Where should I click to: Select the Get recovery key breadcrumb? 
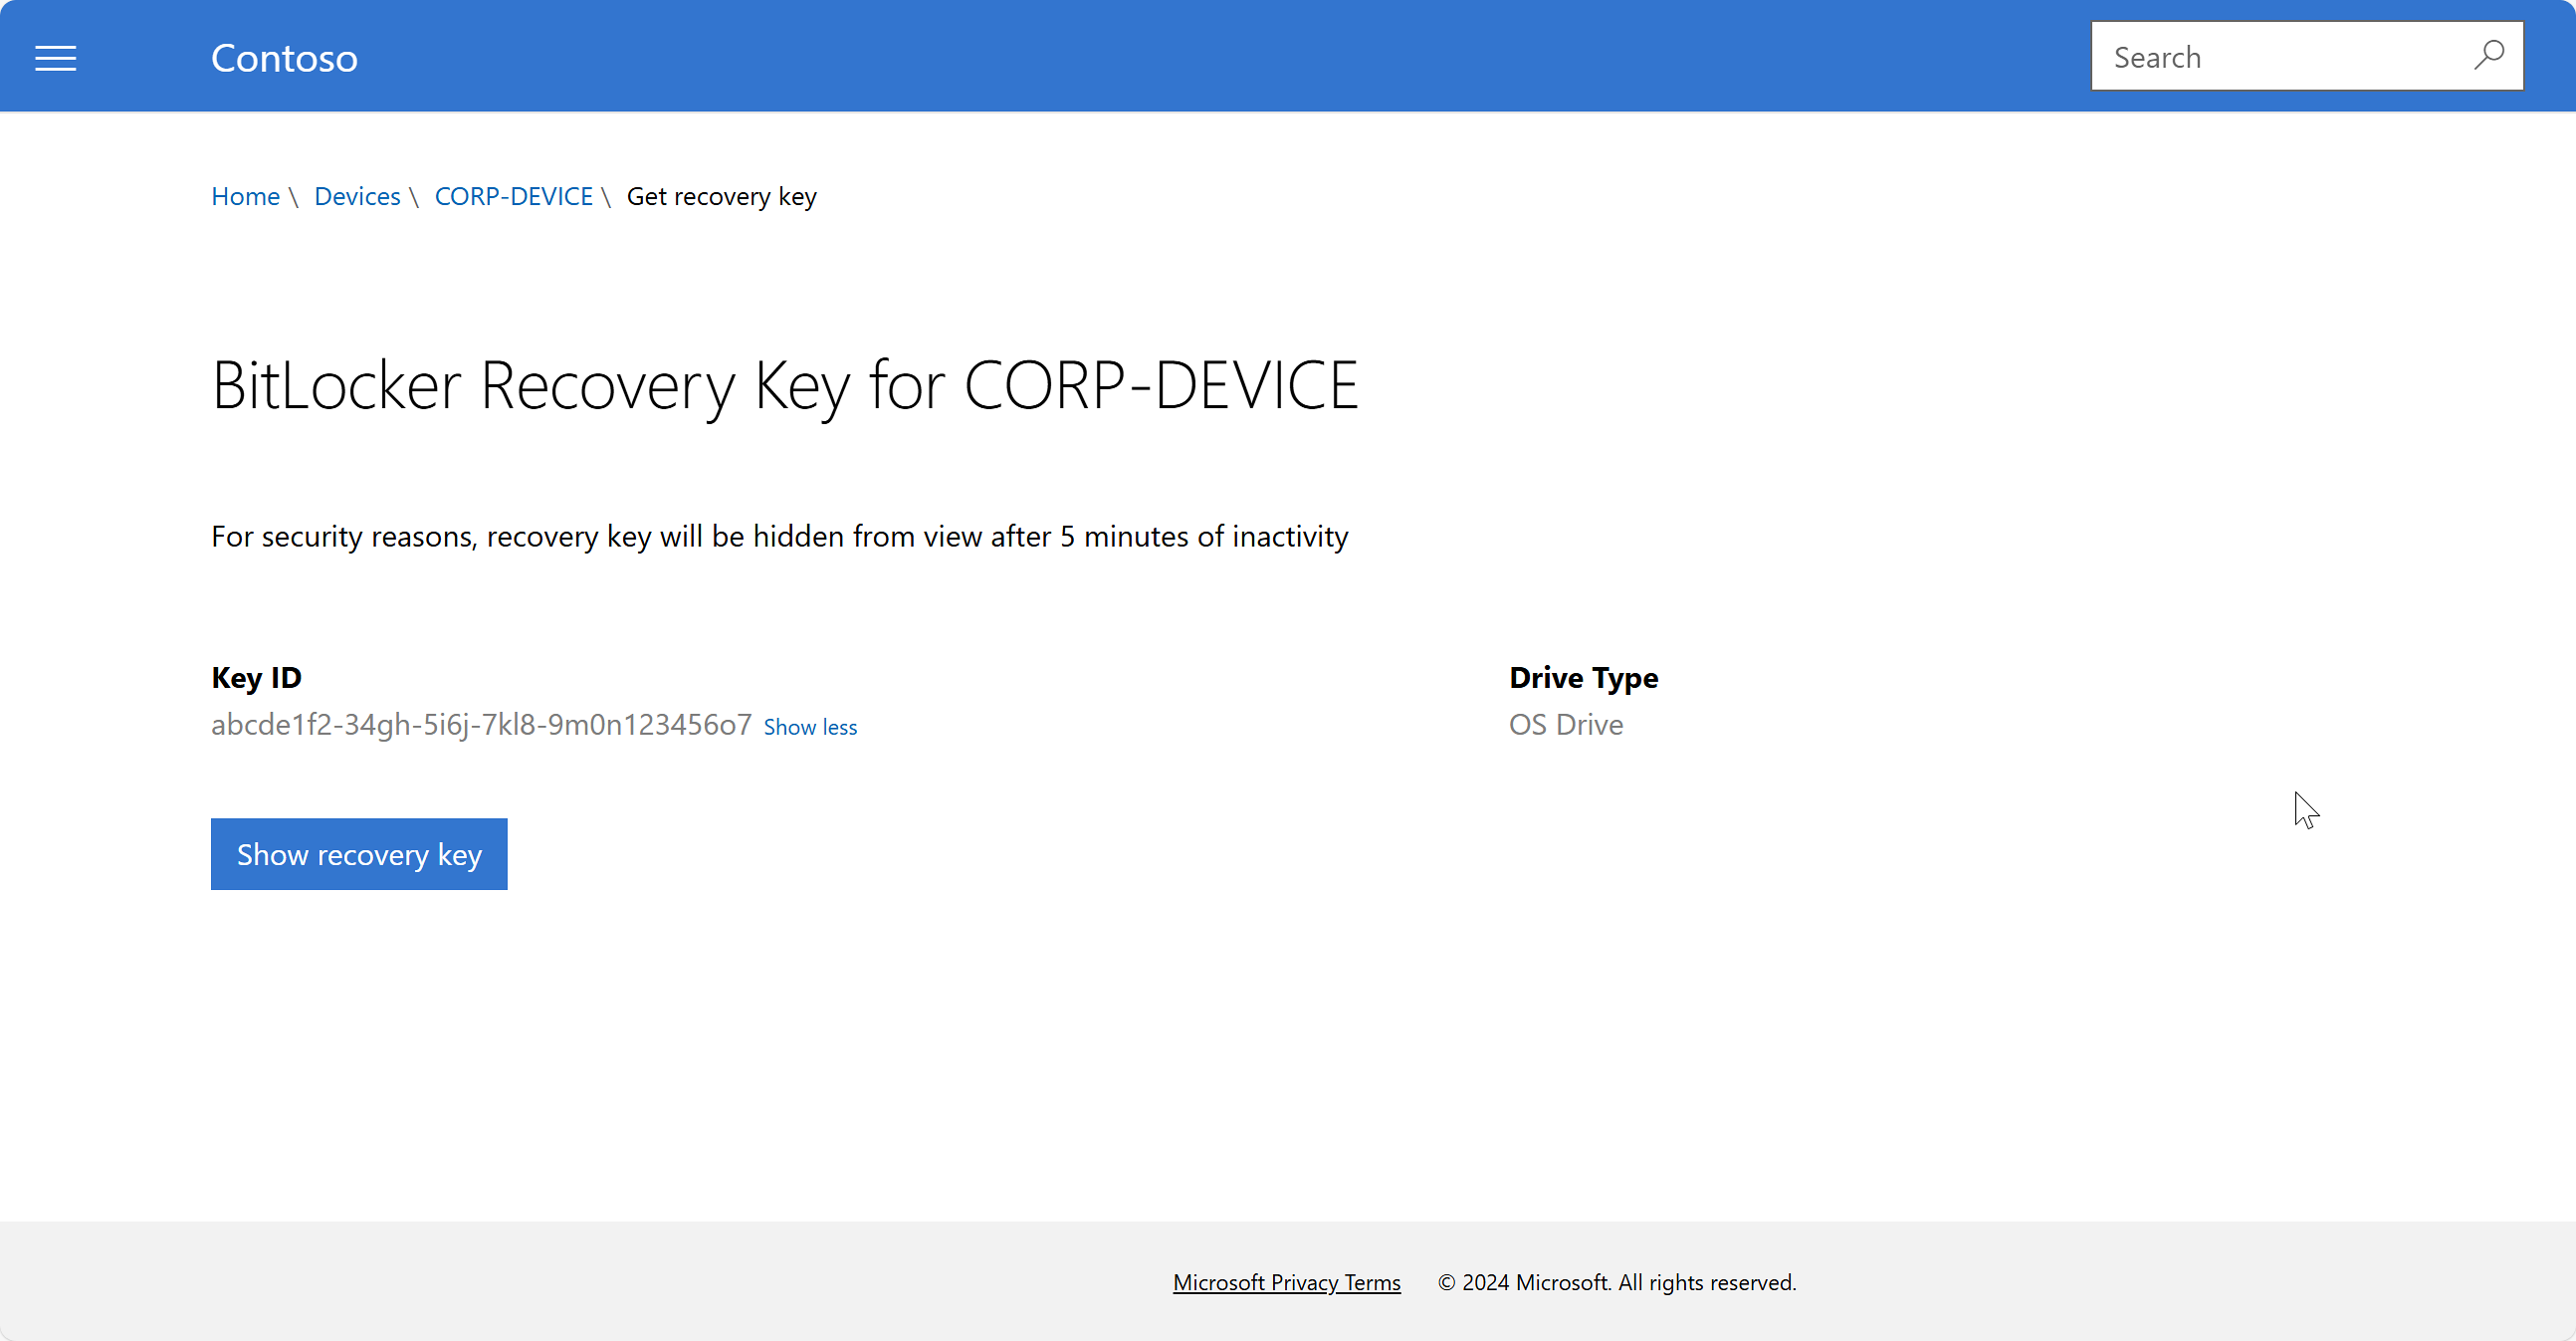click(x=721, y=196)
